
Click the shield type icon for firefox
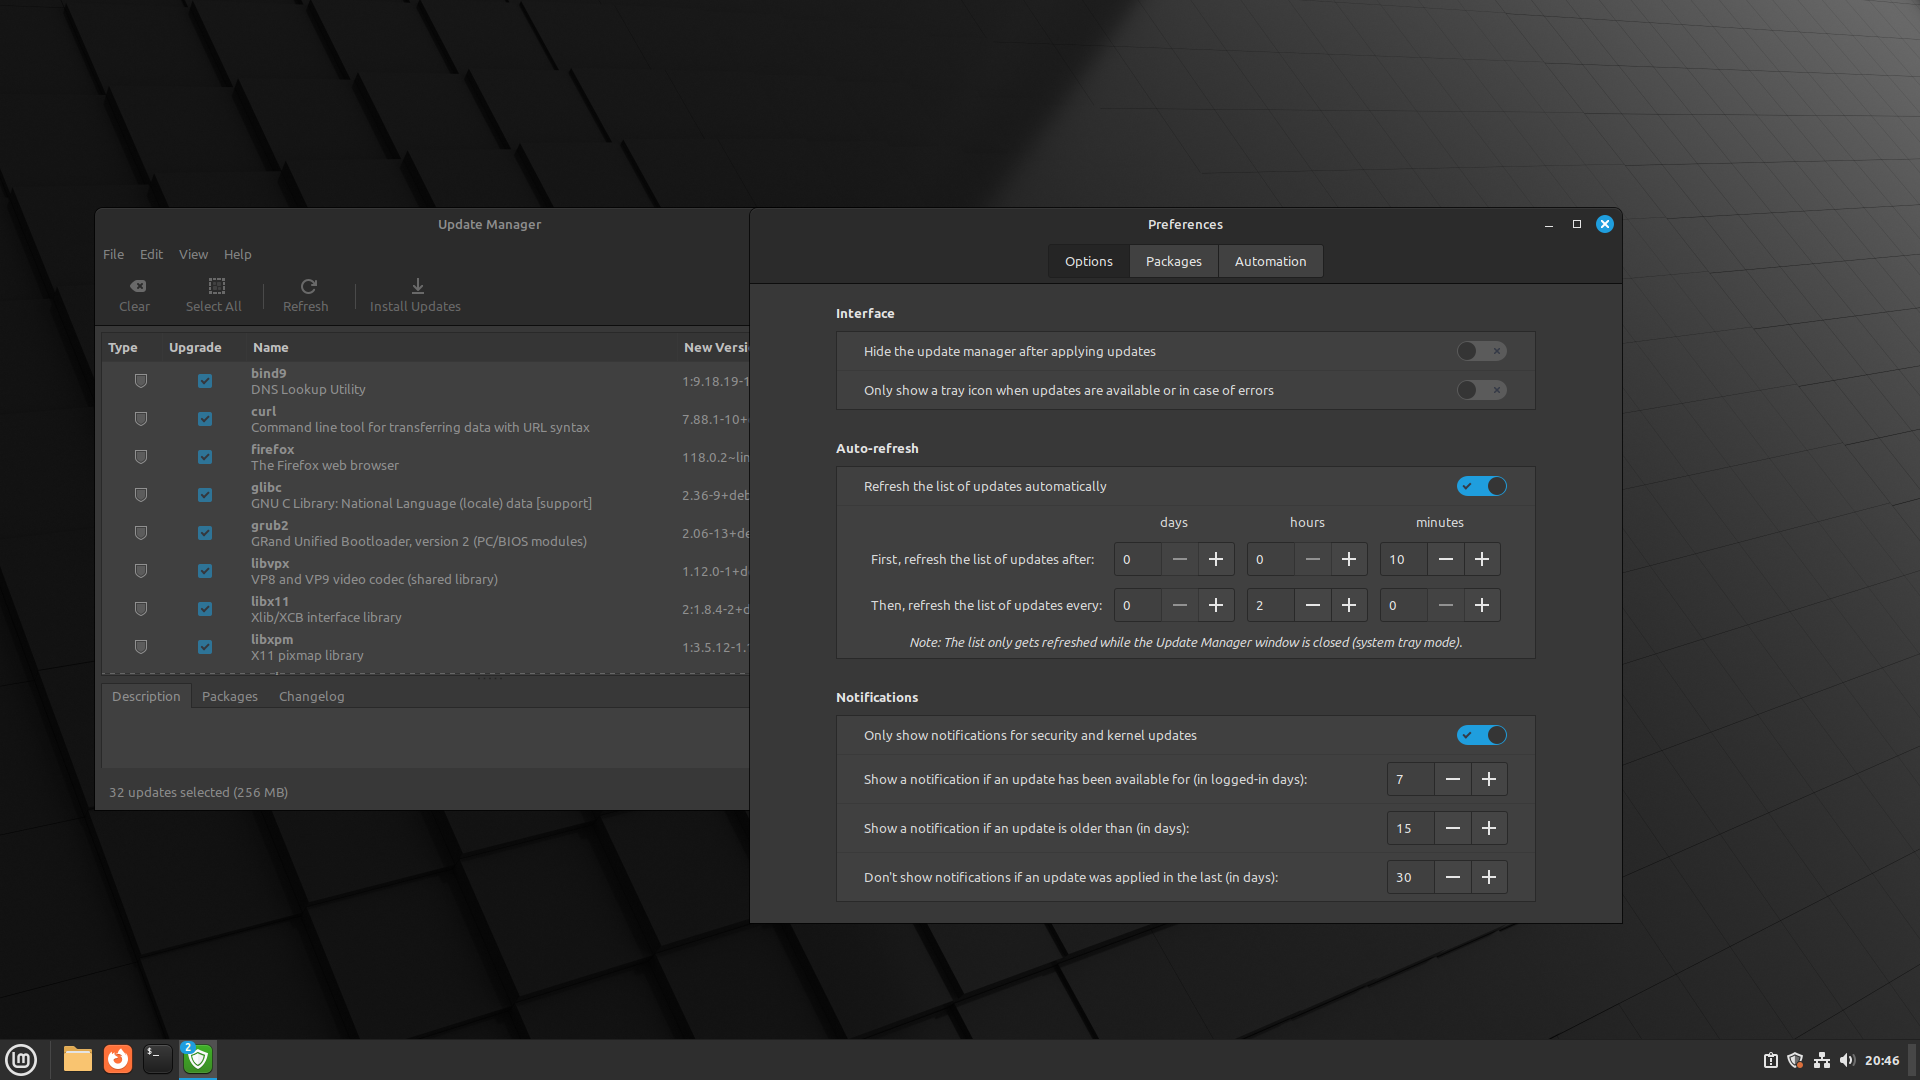[x=141, y=457]
